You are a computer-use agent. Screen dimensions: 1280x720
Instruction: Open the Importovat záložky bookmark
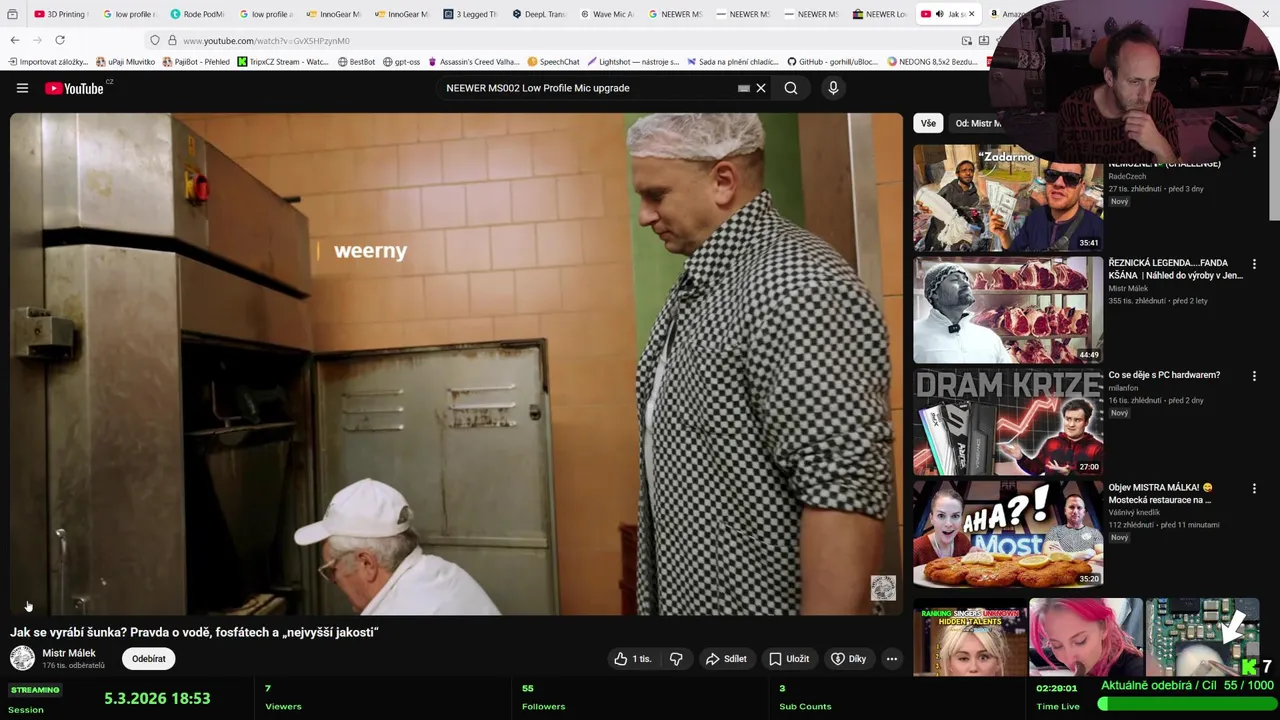click(x=48, y=62)
